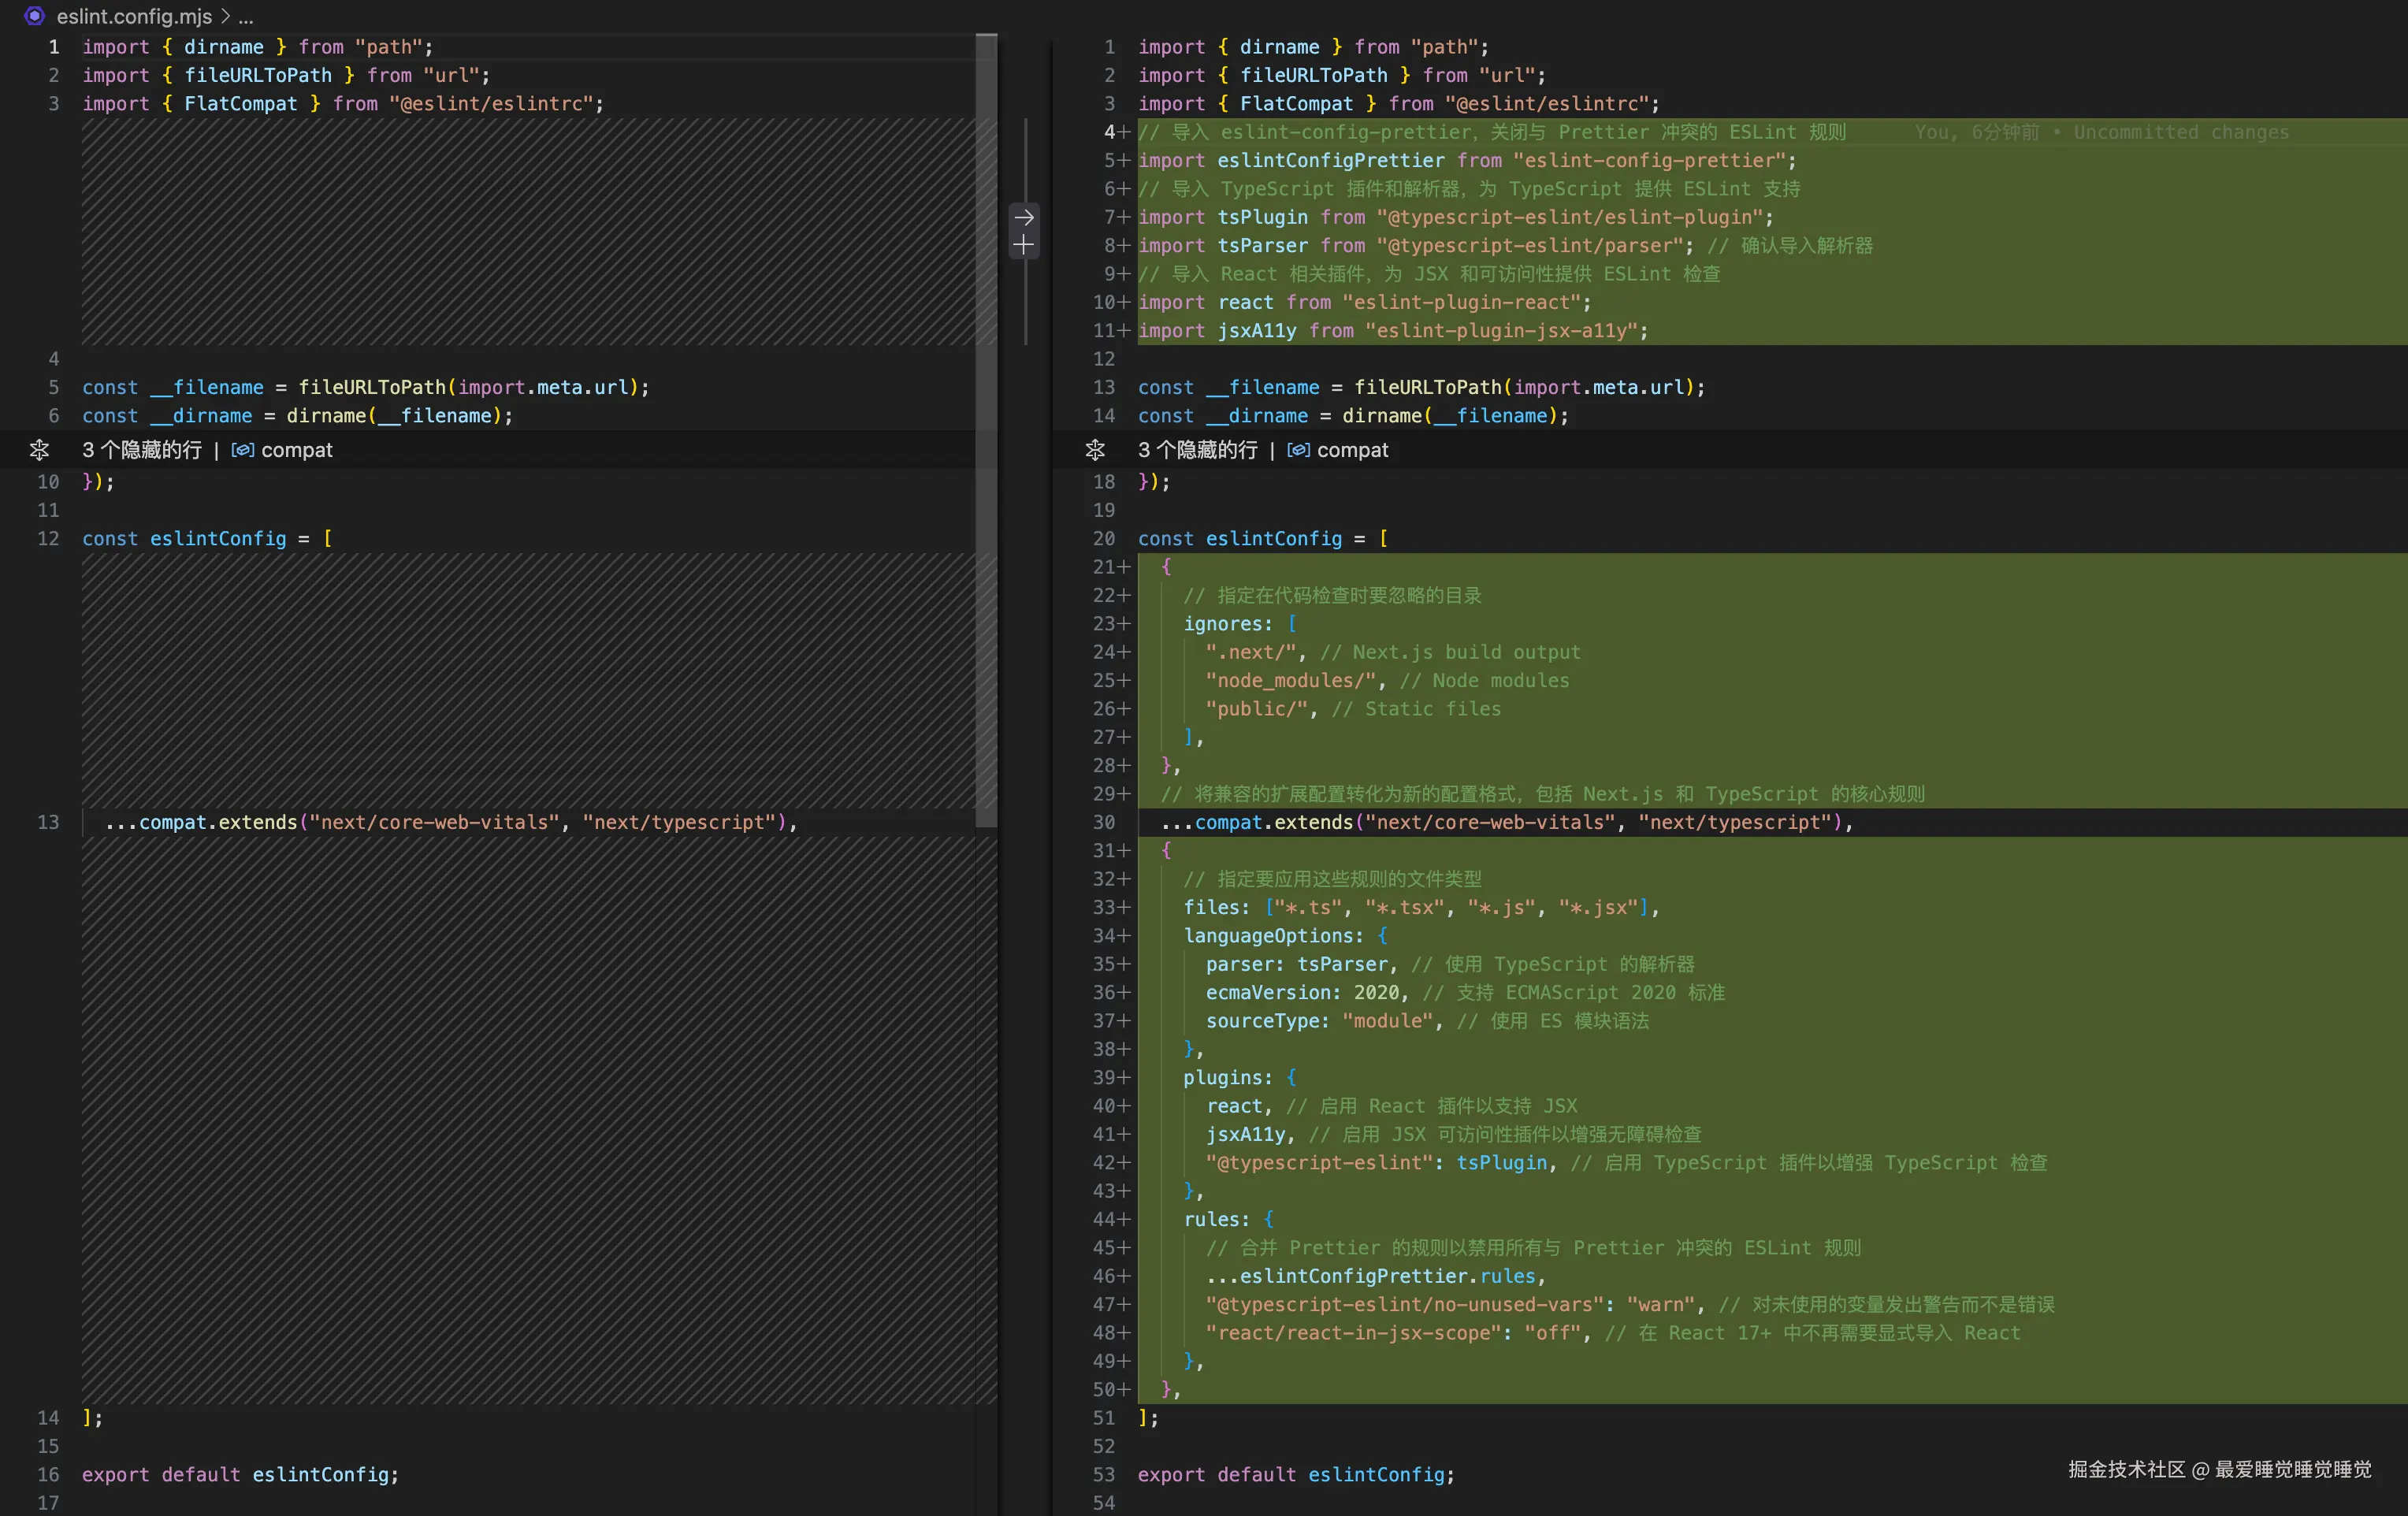Click compat link in left hidden-lines bar
Screen dimensions: 2408x1516
[297, 450]
